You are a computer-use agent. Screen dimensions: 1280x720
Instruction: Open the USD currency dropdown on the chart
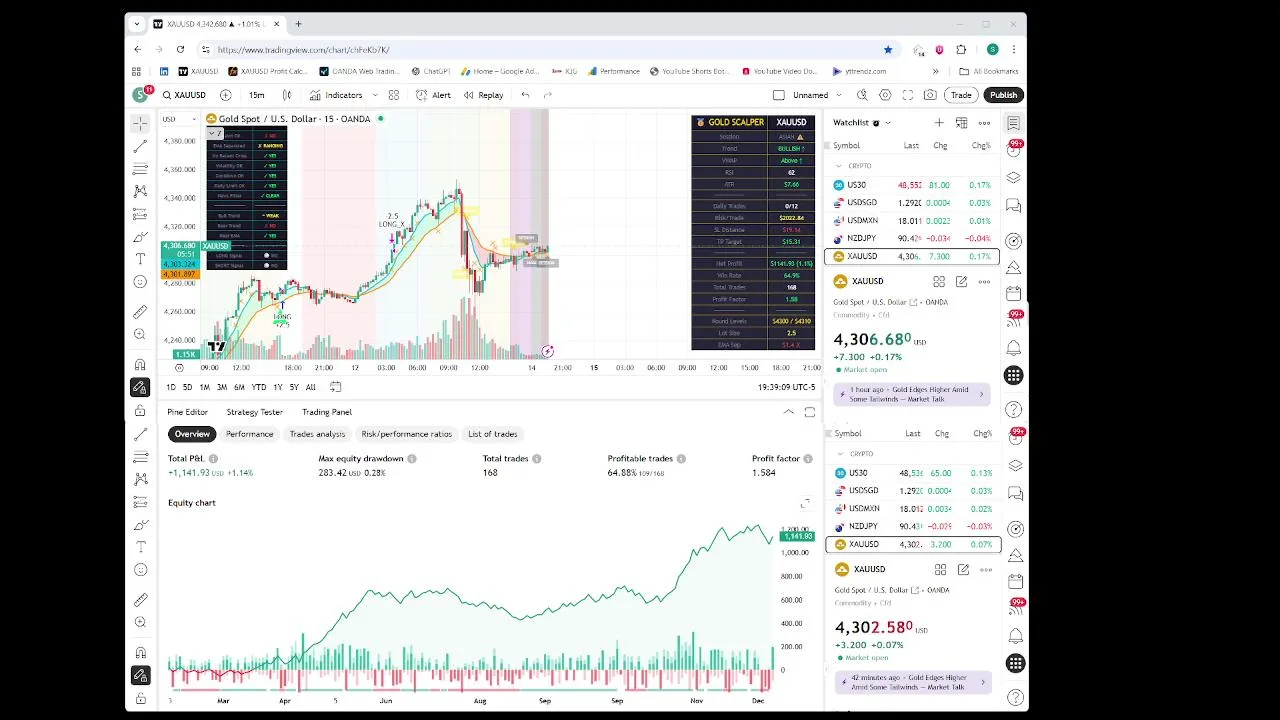tap(180, 119)
